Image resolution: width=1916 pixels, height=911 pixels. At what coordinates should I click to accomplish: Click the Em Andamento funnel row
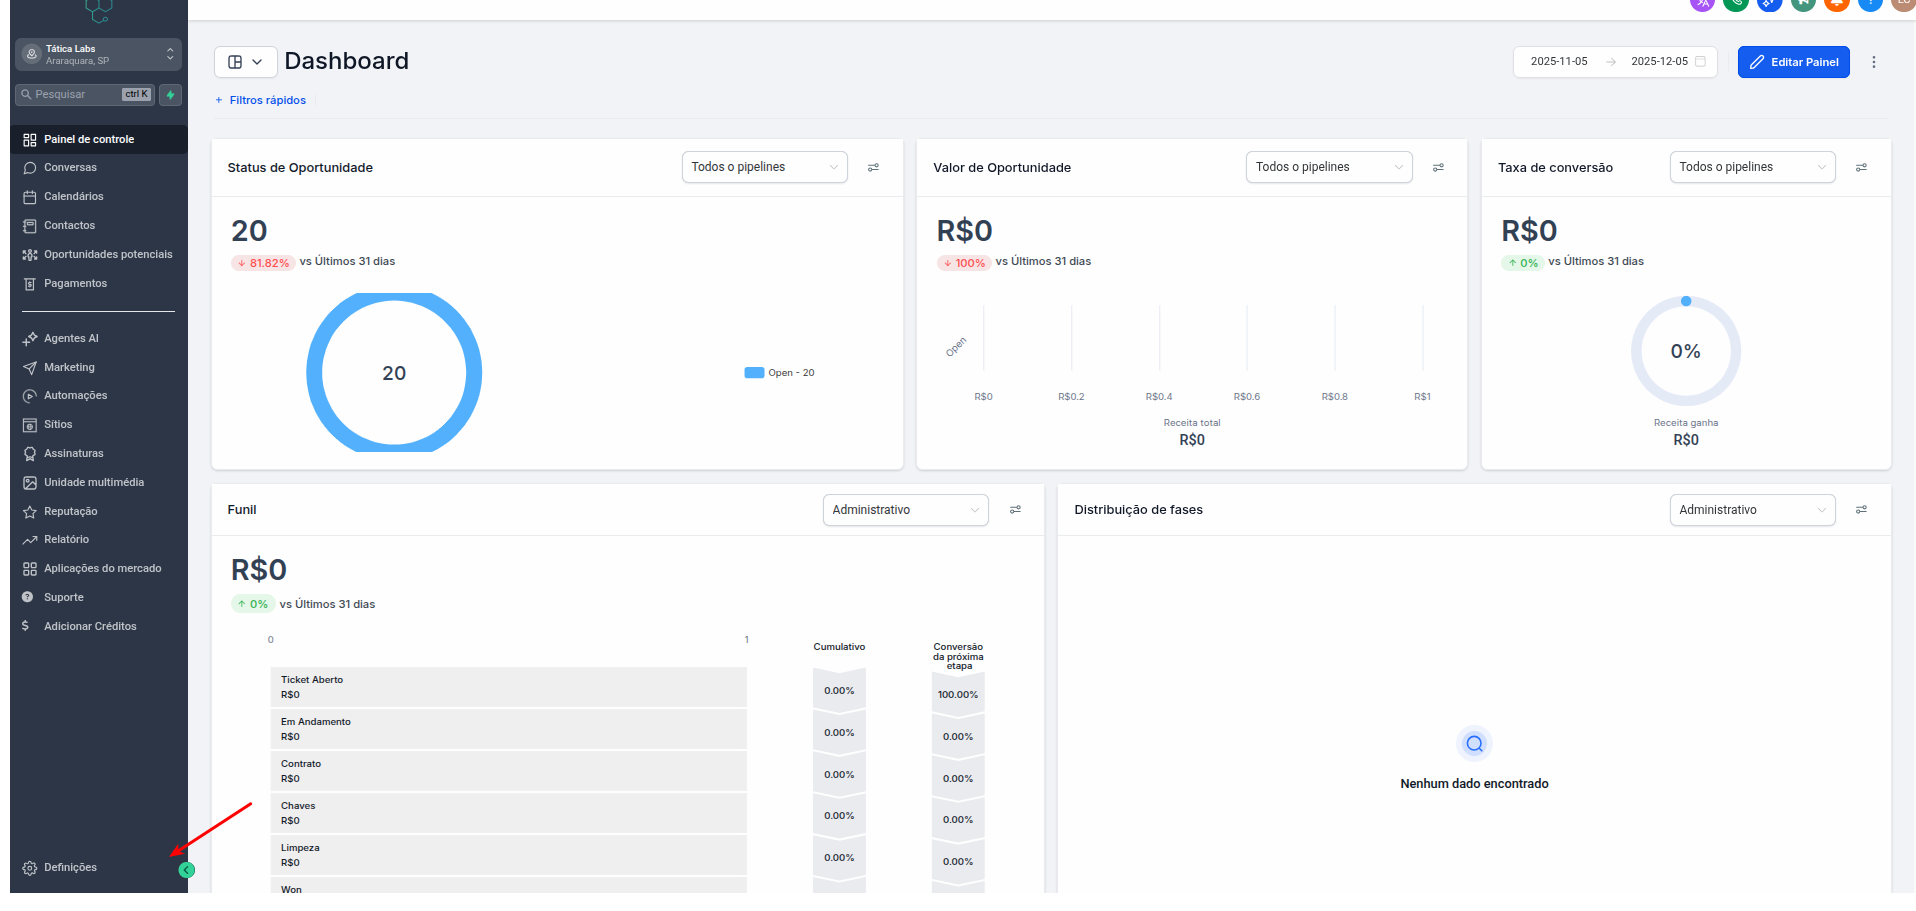pyautogui.click(x=508, y=730)
